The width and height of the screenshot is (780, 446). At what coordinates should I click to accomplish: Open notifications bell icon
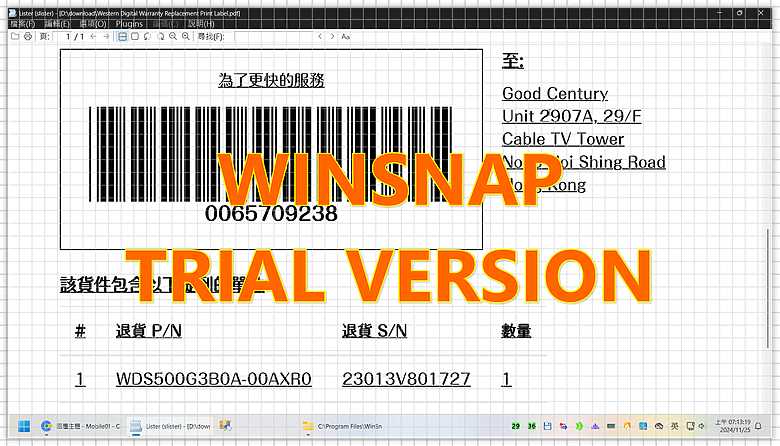(x=758, y=426)
